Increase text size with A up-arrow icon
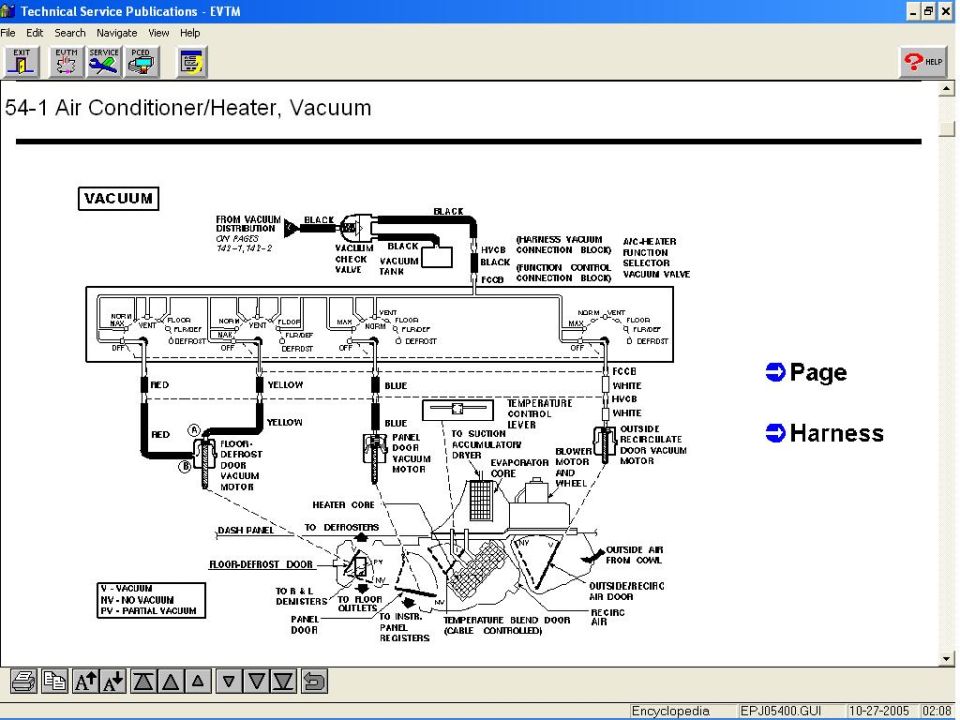This screenshot has width=960, height=720. [x=85, y=681]
